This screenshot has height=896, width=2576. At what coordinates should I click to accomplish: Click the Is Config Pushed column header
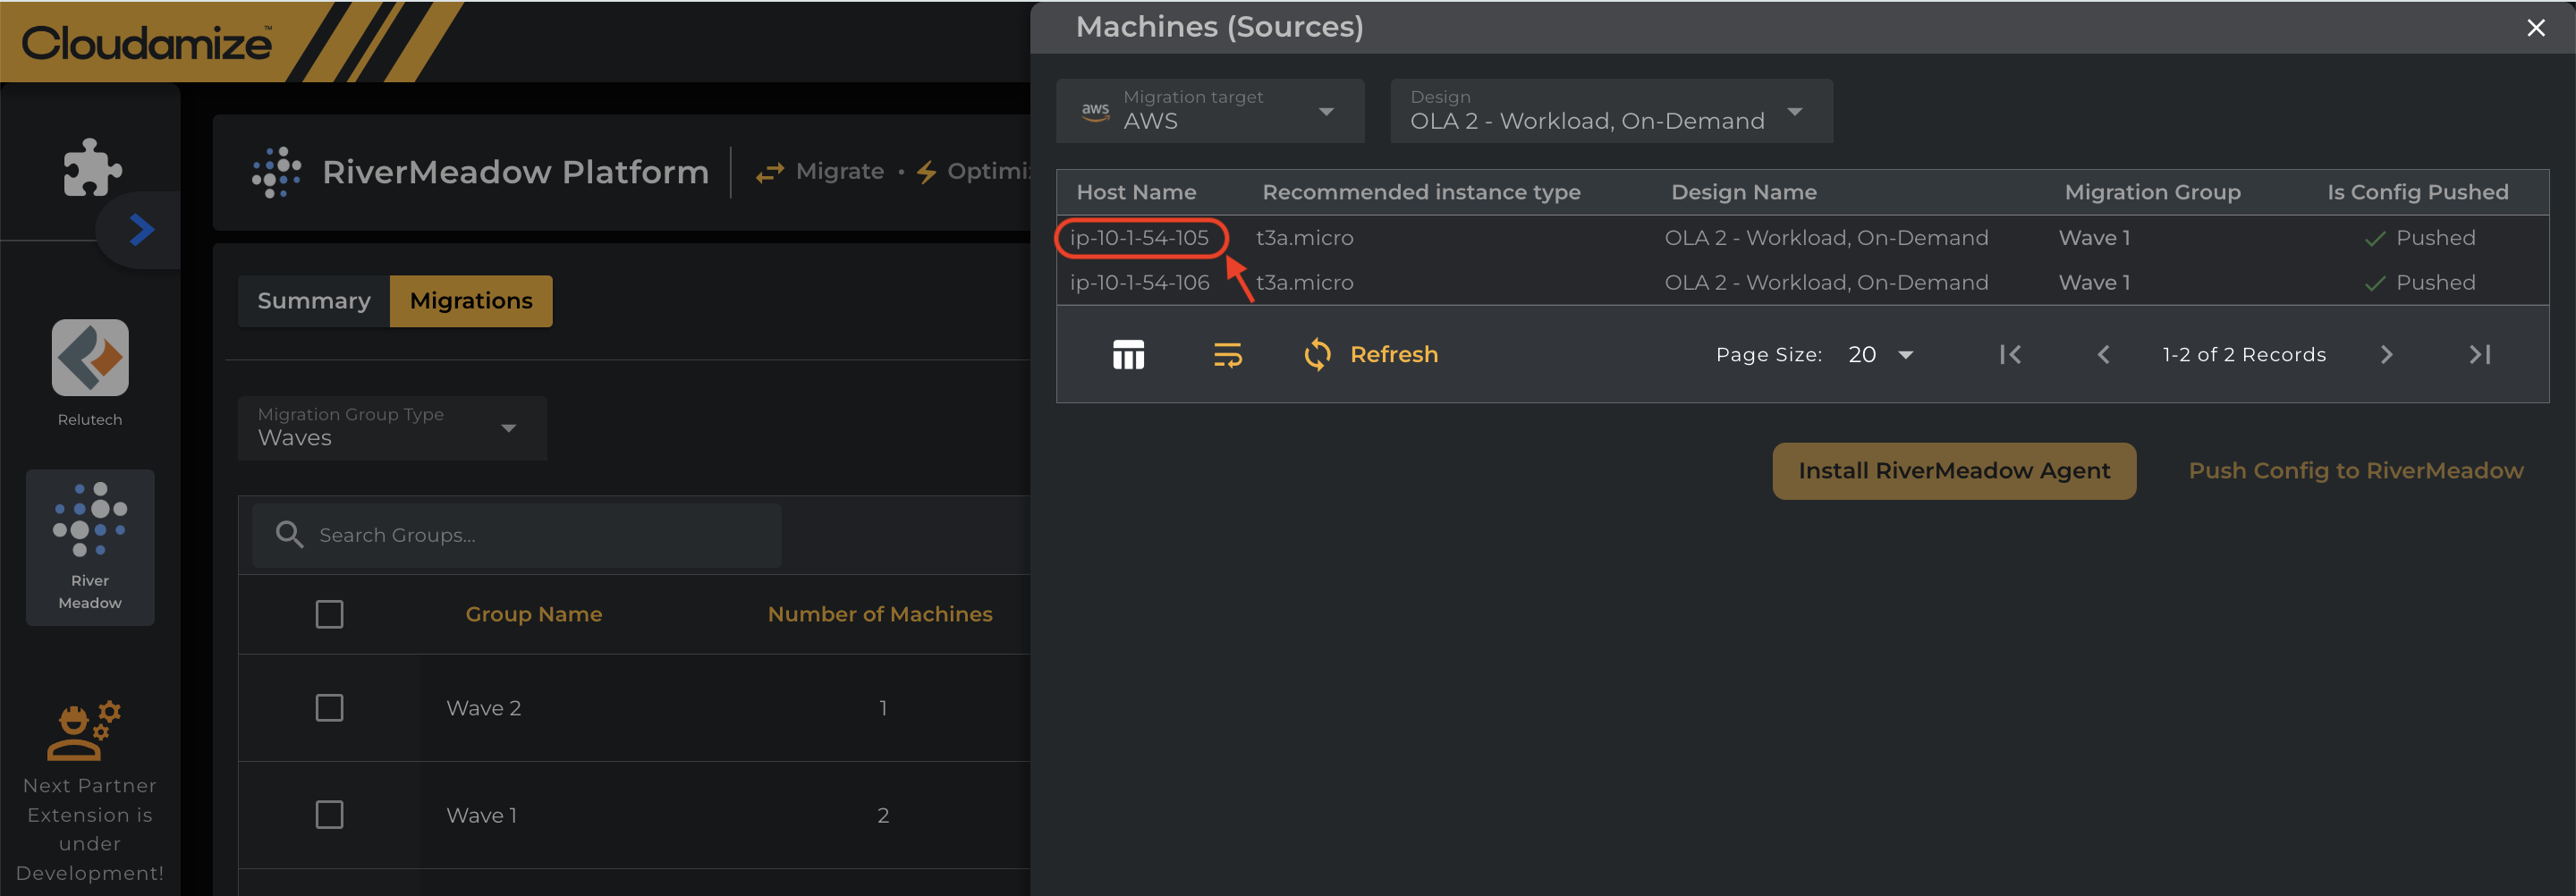[2417, 192]
